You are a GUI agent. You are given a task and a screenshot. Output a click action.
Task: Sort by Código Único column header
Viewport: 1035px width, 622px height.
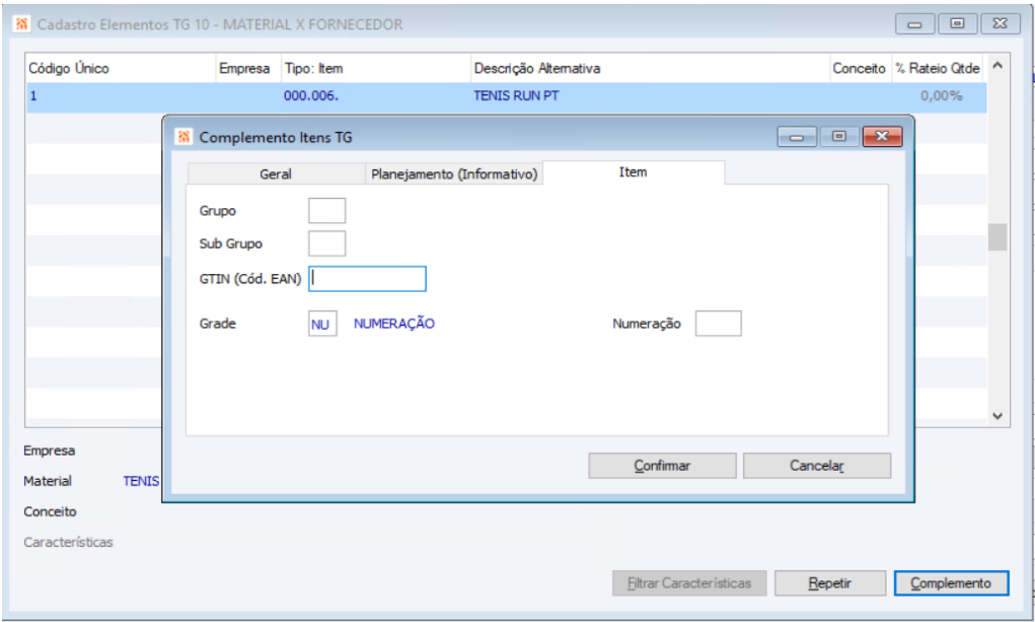coord(121,68)
